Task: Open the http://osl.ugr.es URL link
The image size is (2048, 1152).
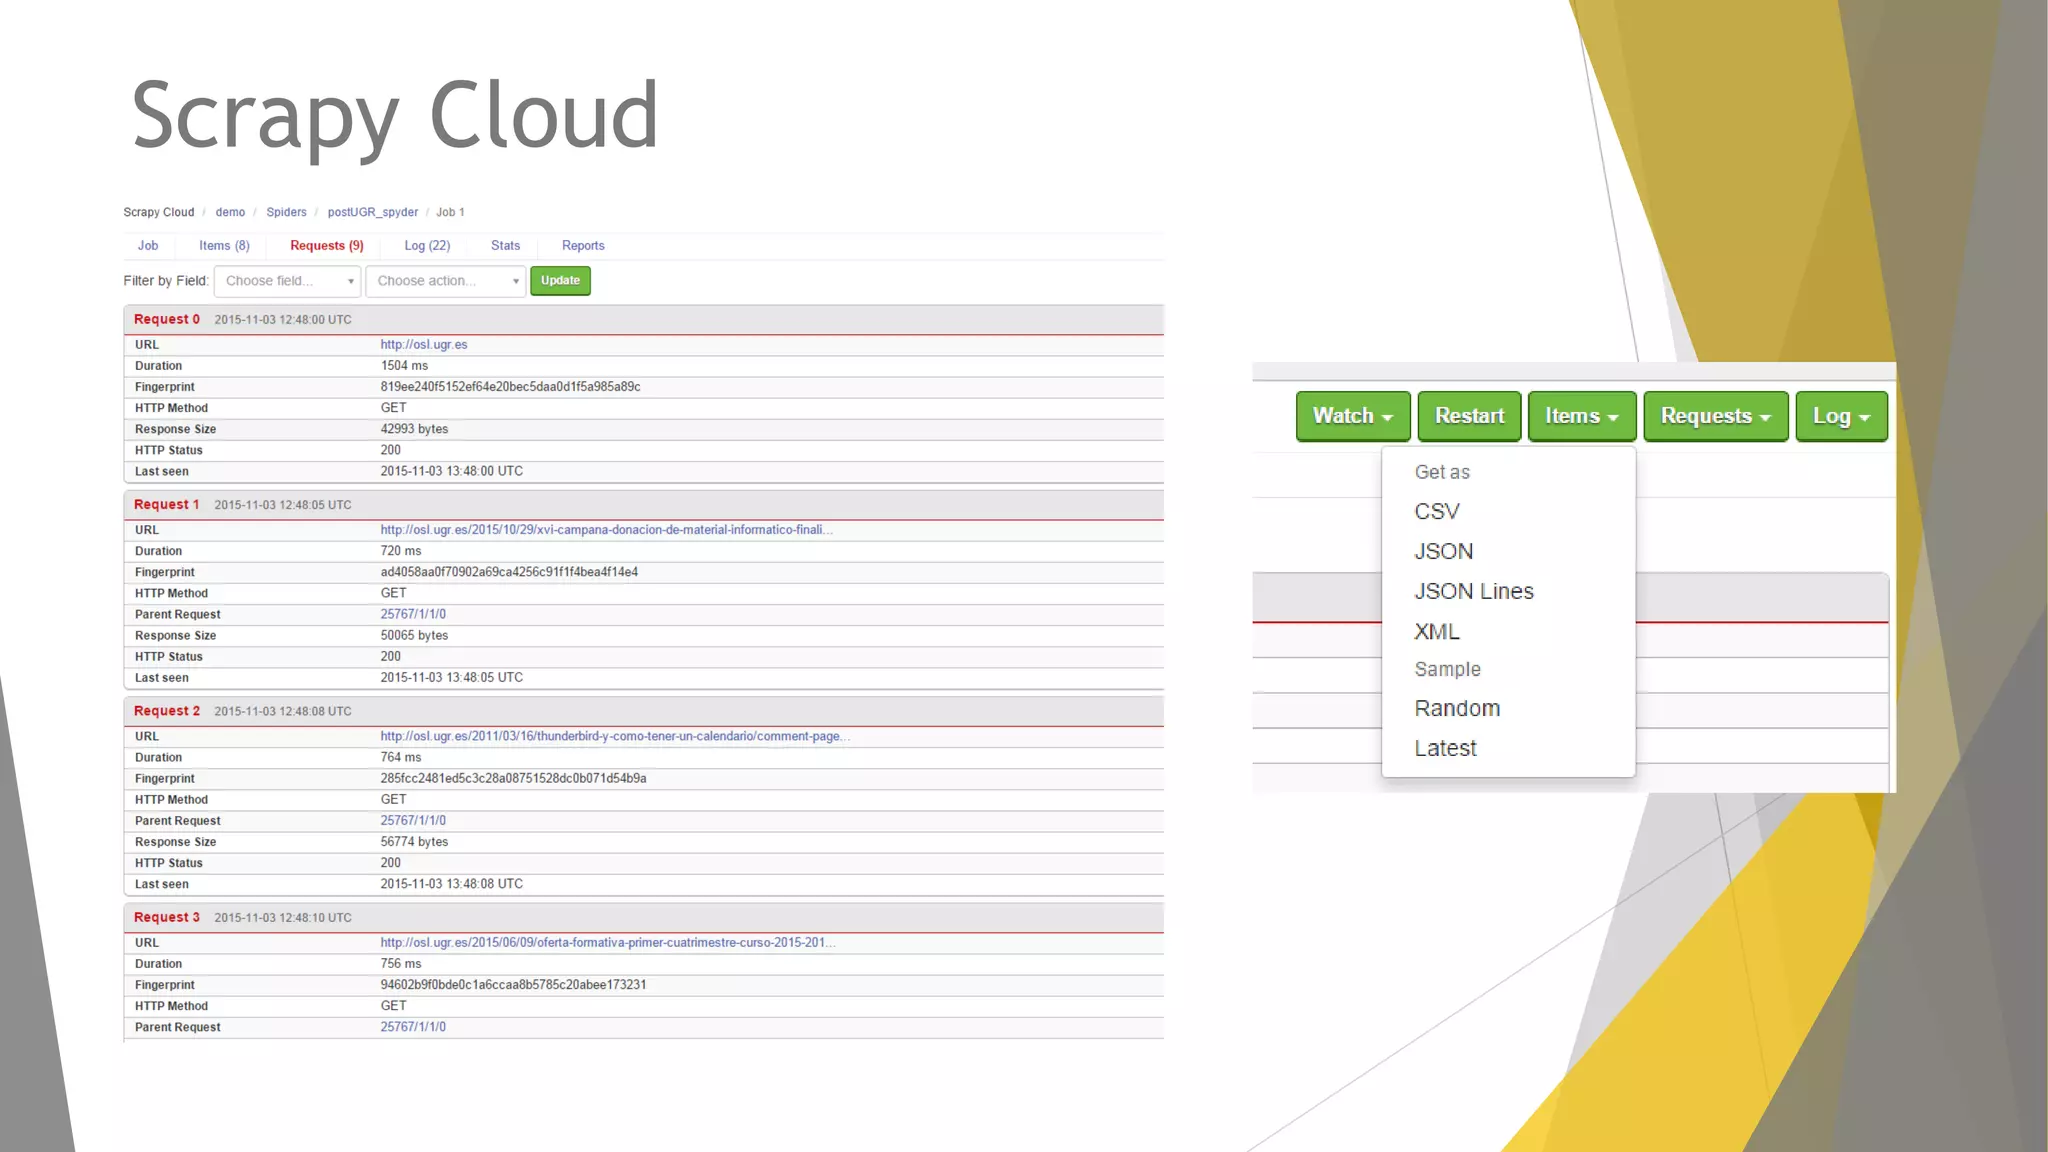Action: click(x=424, y=345)
